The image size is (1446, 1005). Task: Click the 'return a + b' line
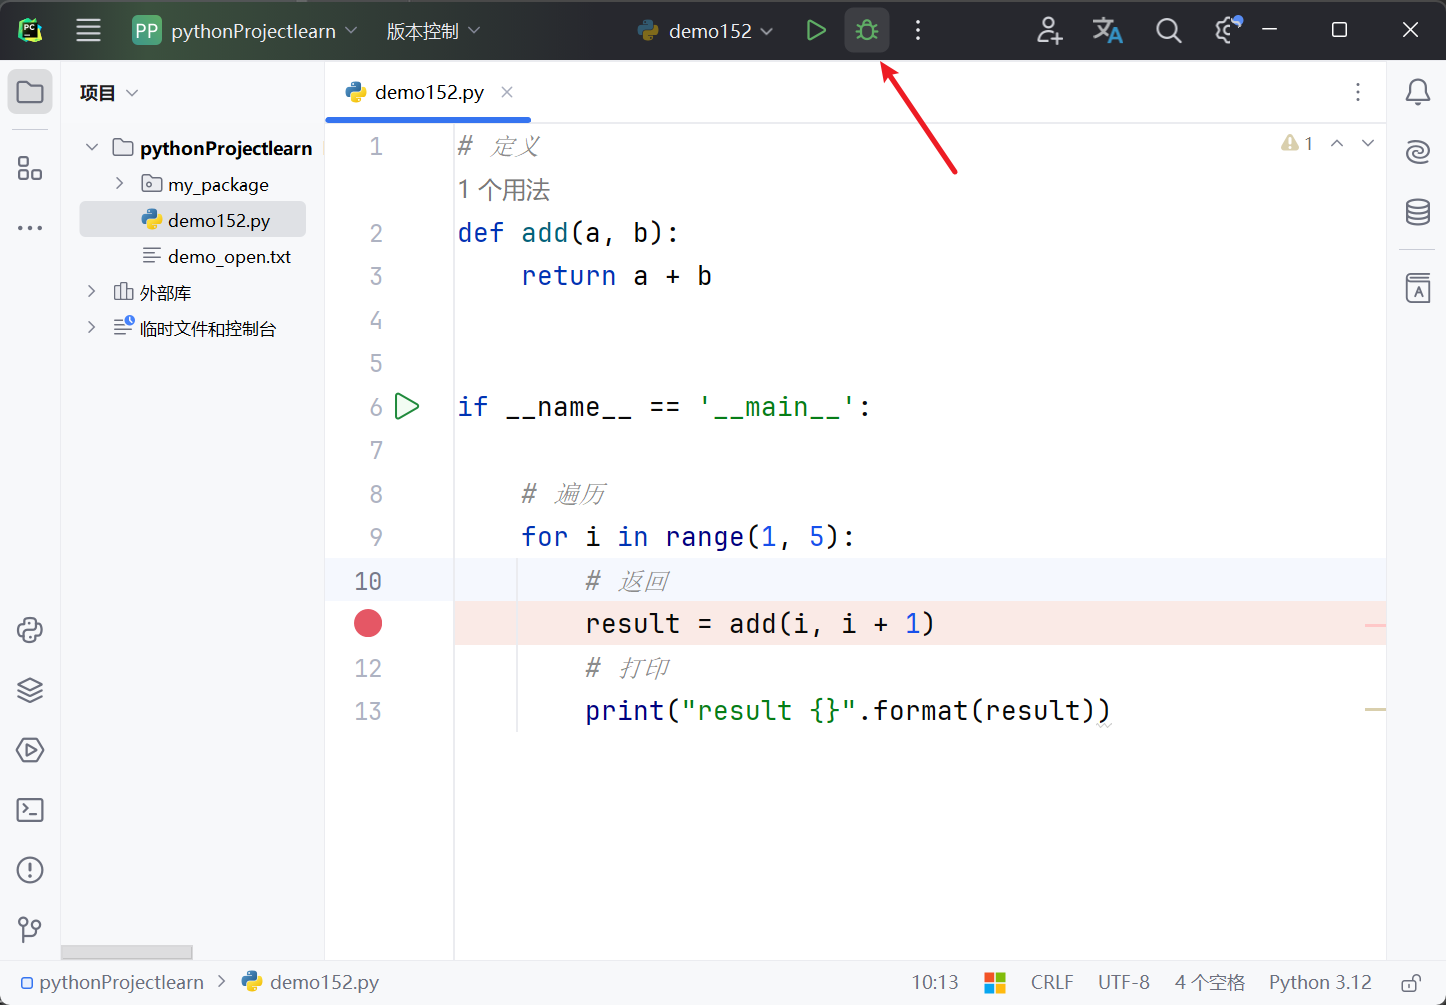click(x=616, y=276)
